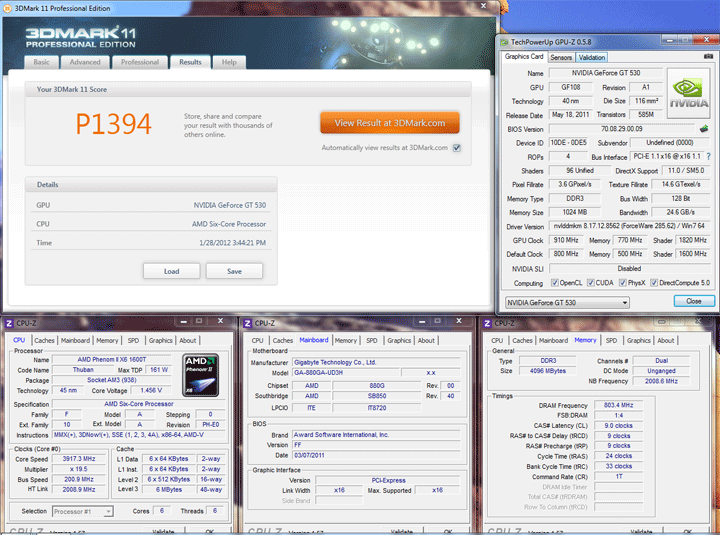This screenshot has width=720, height=535.
Task: Open Caches tab in the Memory CPU-Z window
Action: coord(523,340)
